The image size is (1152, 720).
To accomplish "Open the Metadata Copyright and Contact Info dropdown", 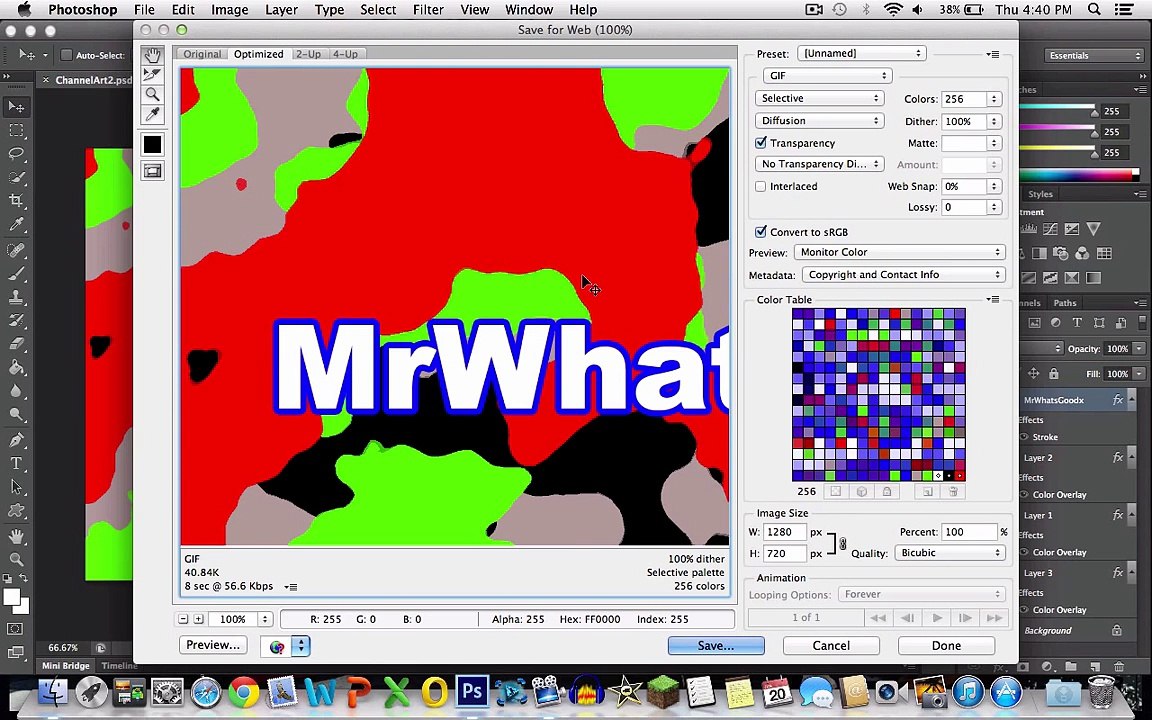I will pos(903,275).
